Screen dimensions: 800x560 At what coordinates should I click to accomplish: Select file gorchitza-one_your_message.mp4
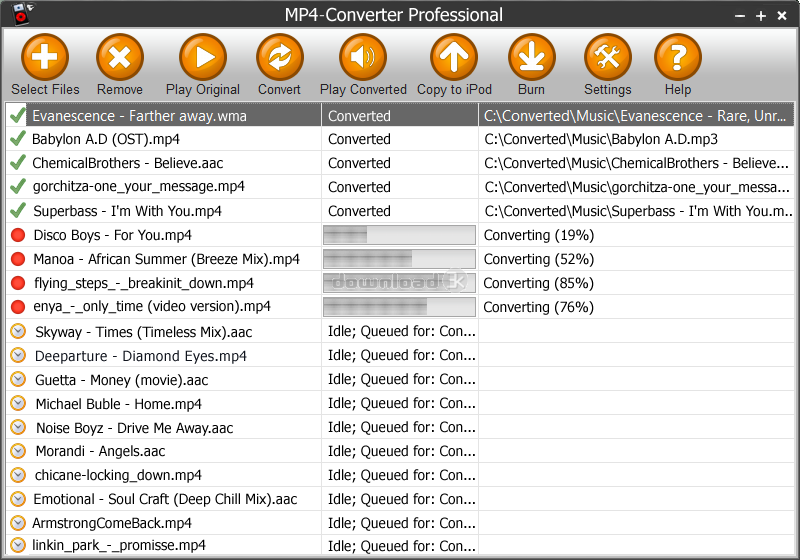tap(139, 187)
